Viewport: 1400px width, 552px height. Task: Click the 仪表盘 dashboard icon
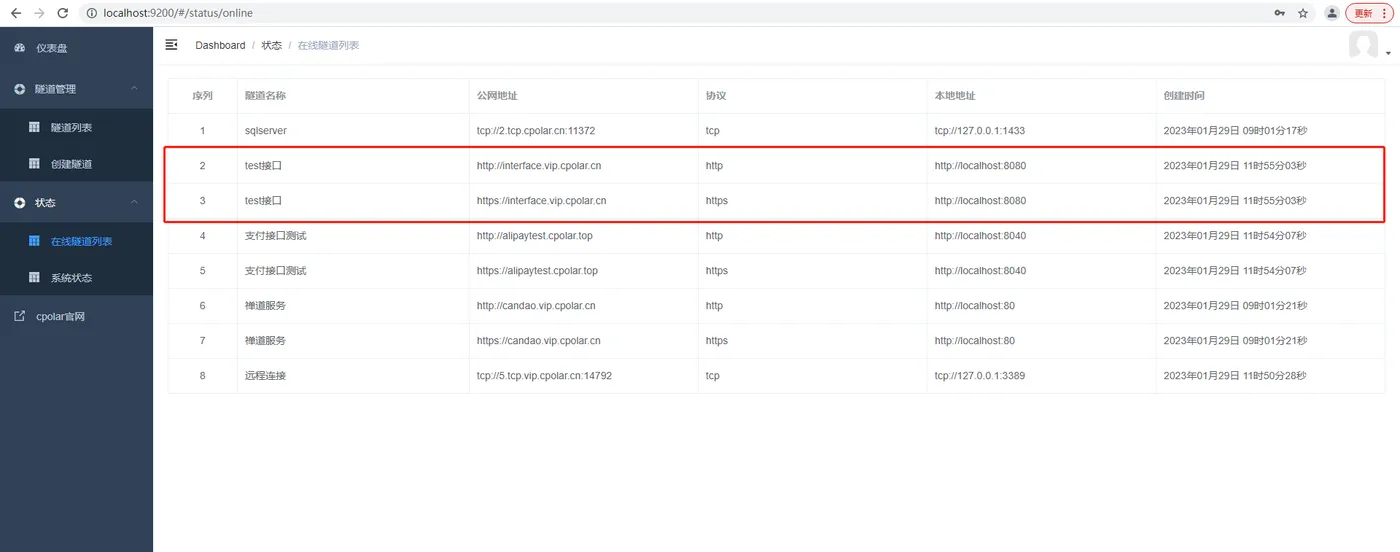(x=20, y=48)
